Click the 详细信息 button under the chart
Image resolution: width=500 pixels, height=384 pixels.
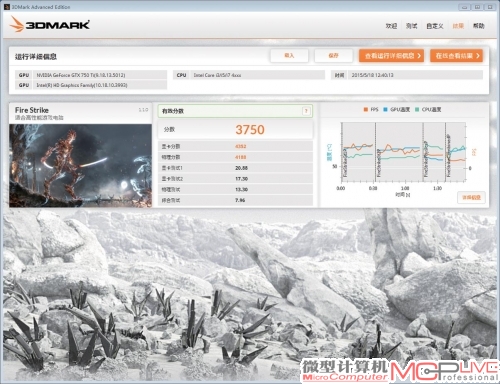point(471,197)
